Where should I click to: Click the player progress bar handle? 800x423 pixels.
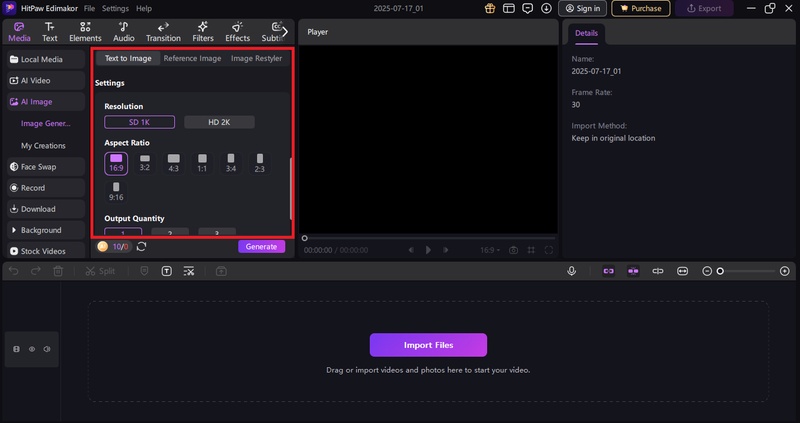tap(305, 238)
